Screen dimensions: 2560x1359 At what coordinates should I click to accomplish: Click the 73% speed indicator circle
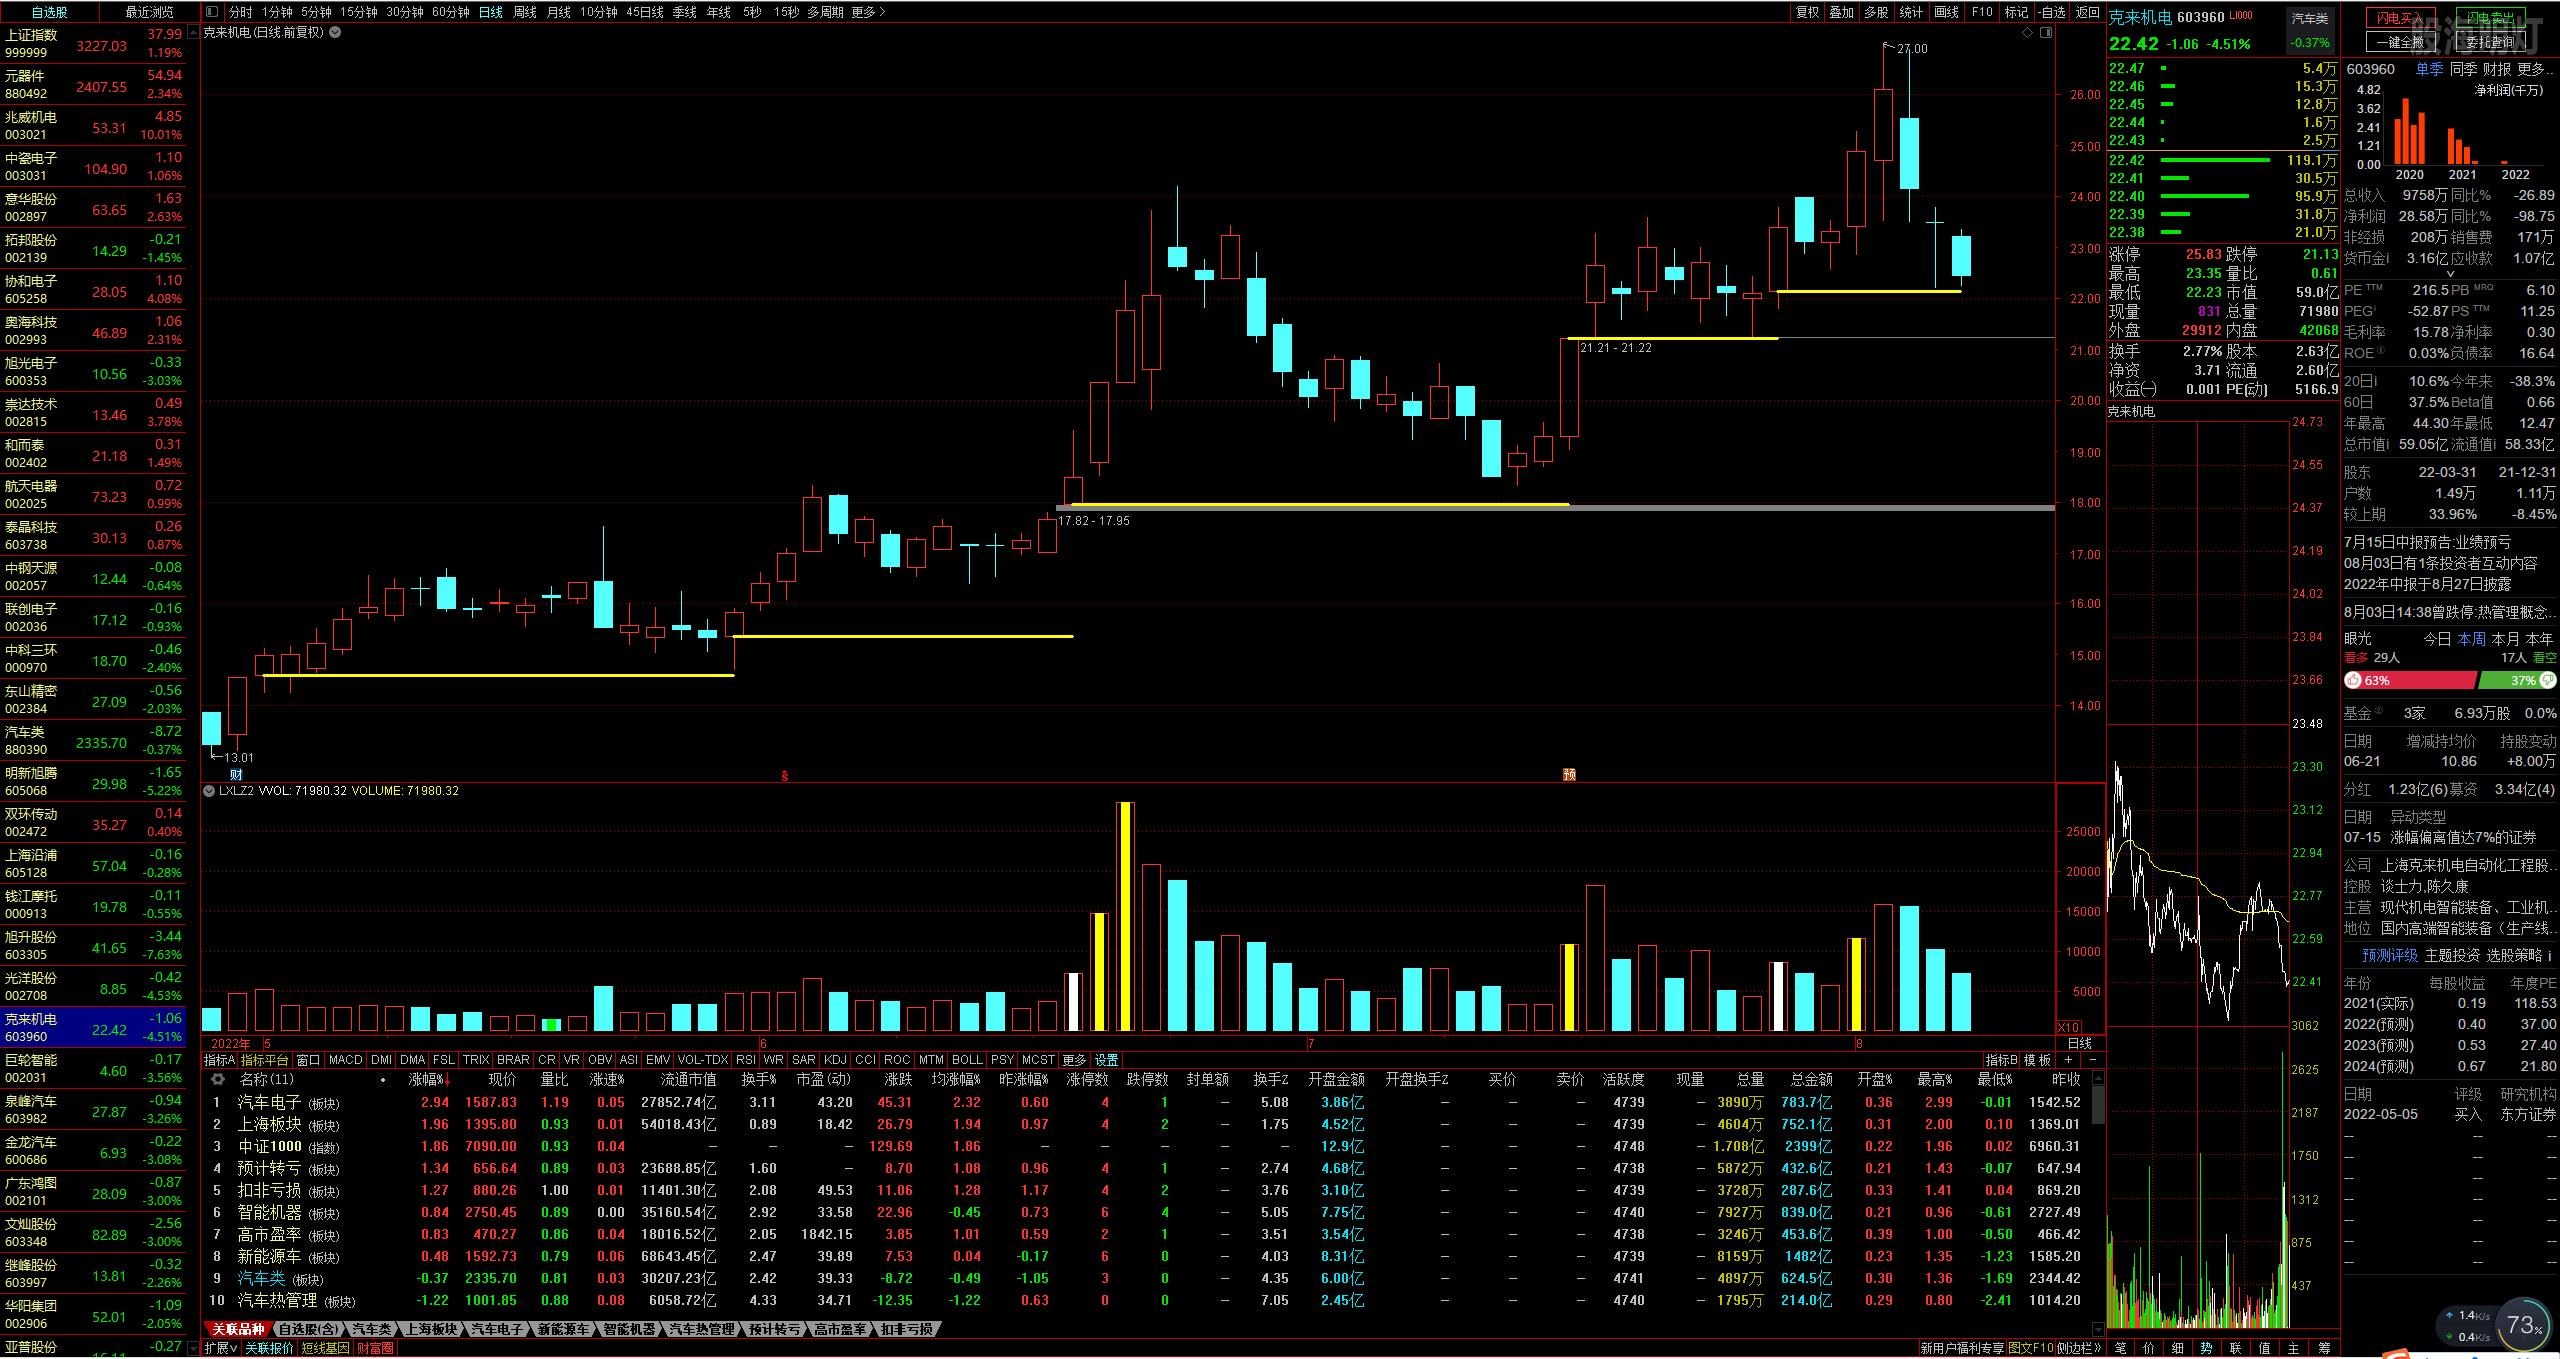coord(2522,1325)
